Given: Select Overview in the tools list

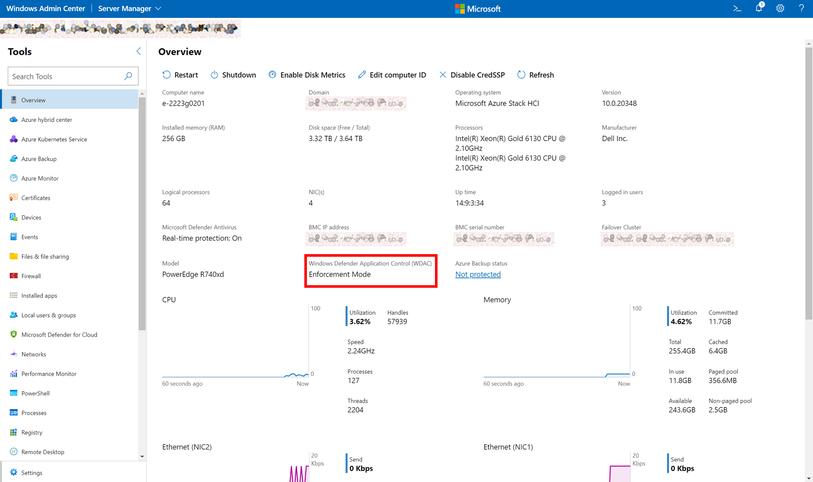Looking at the screenshot, I should 69,100.
